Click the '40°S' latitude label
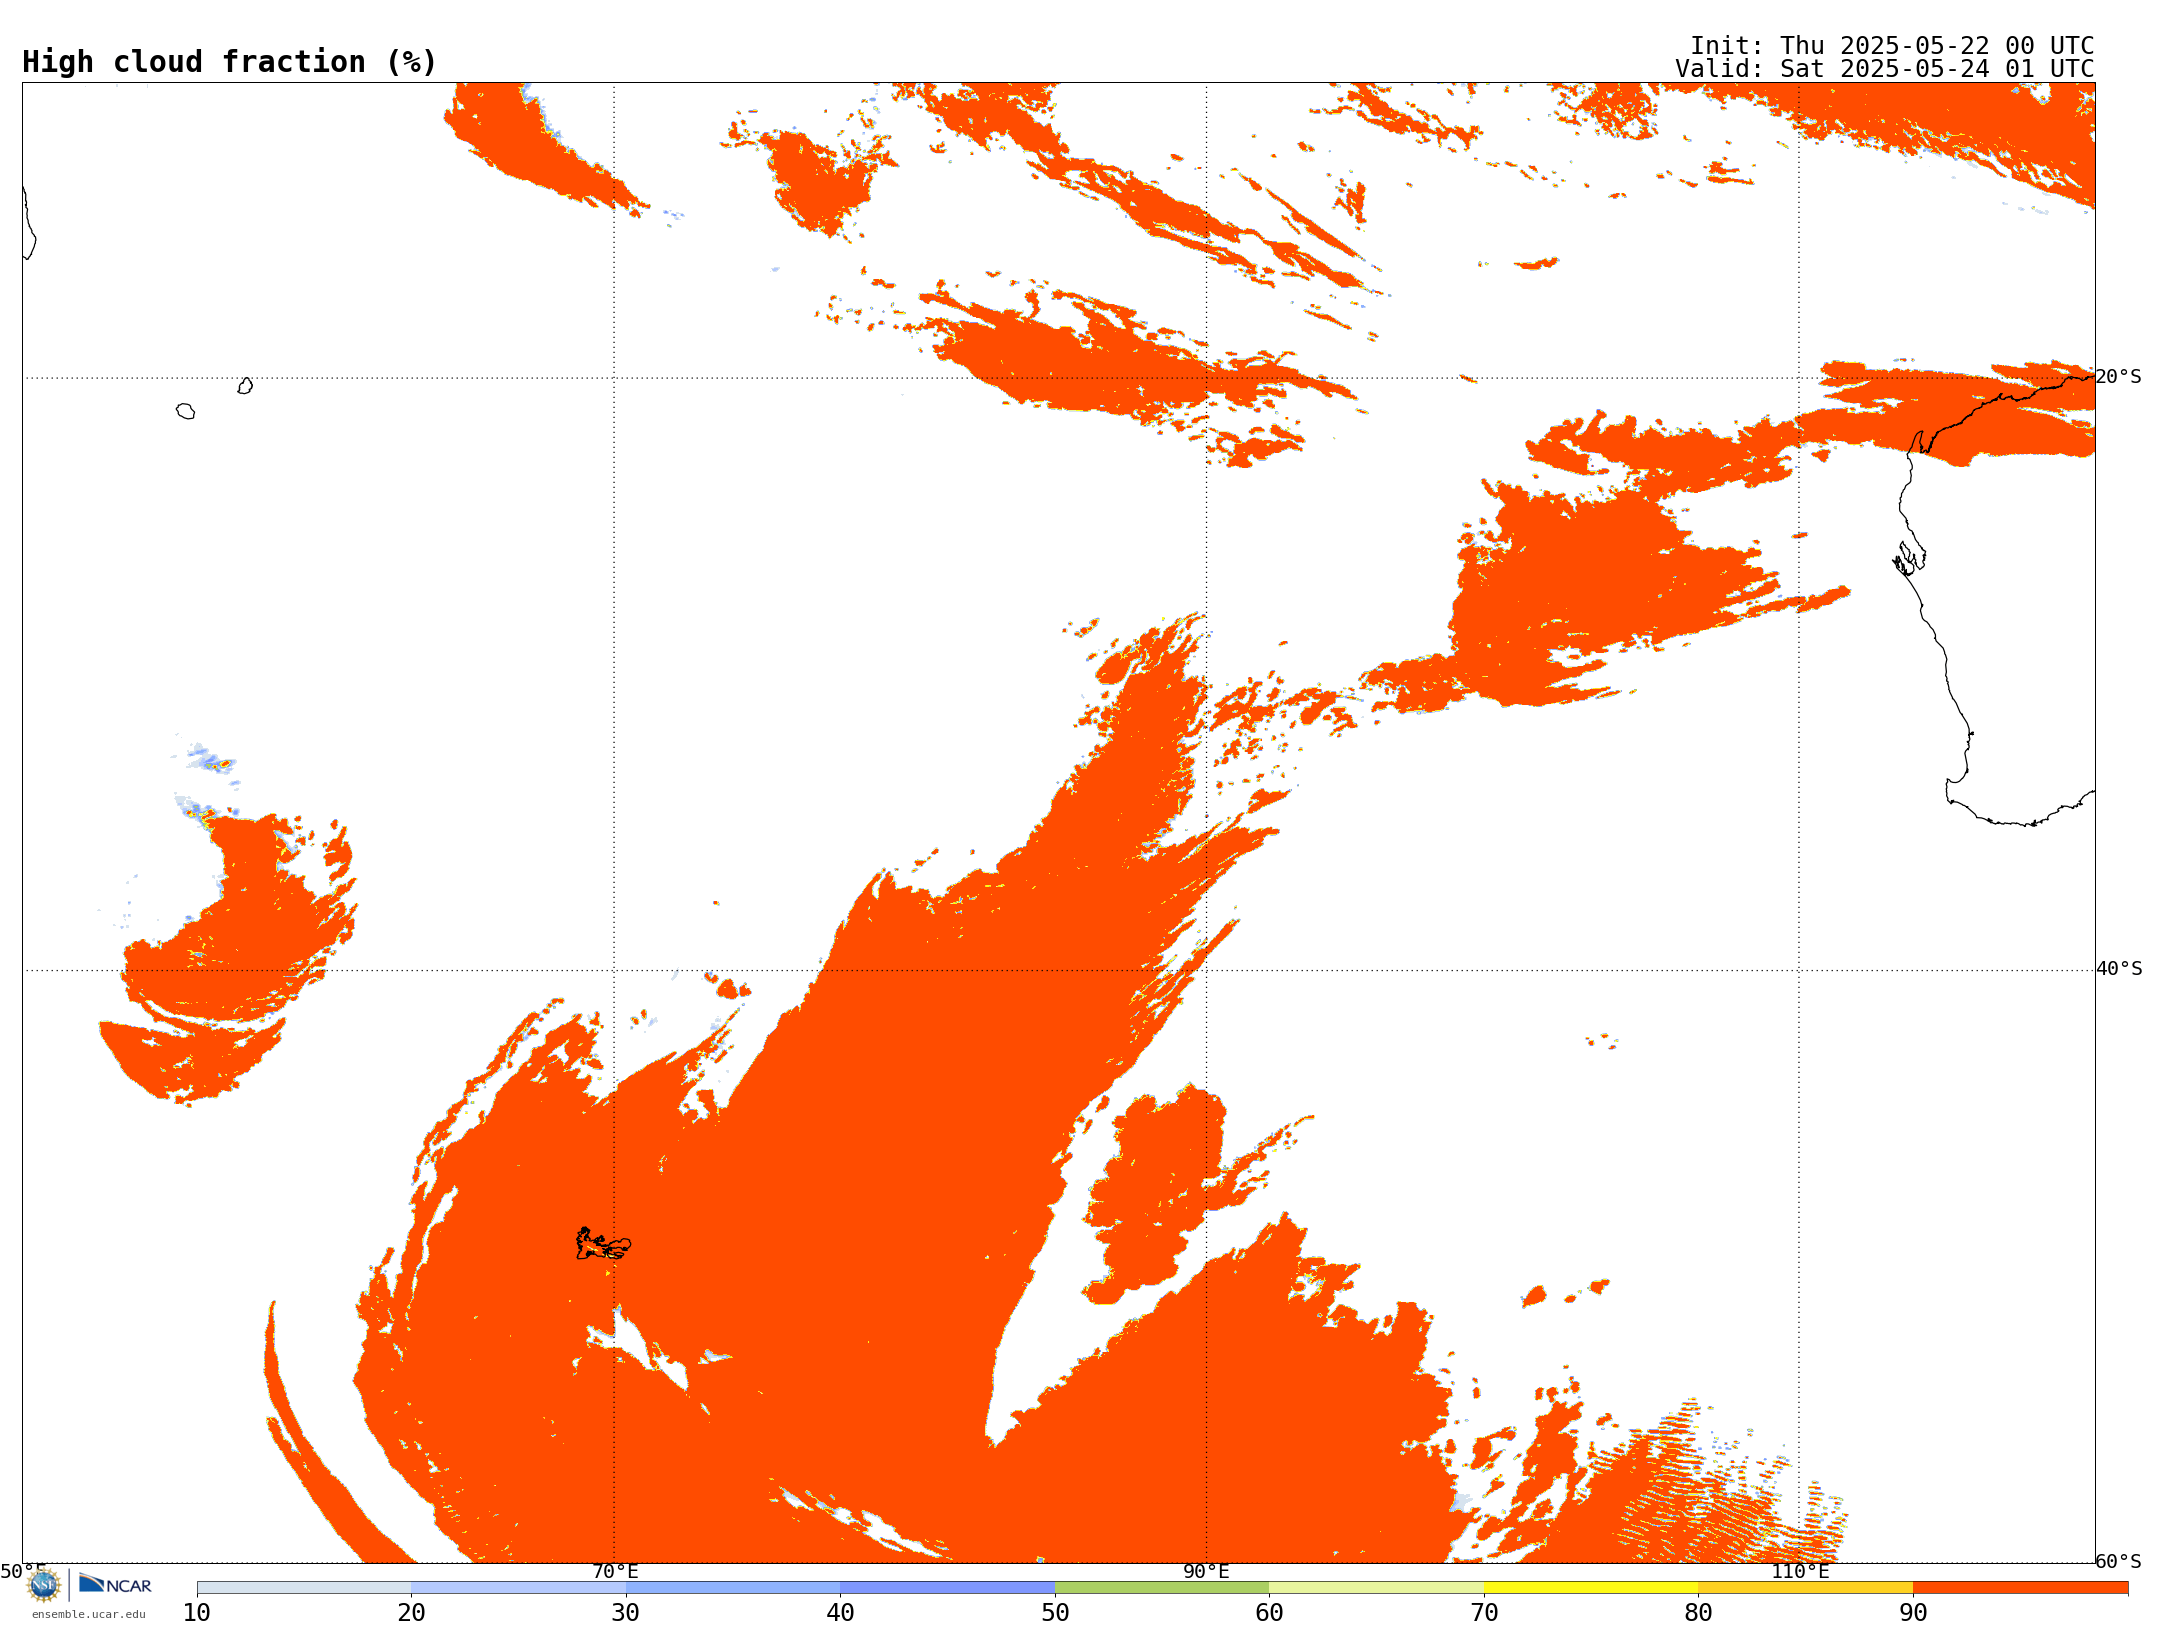 tap(2119, 969)
